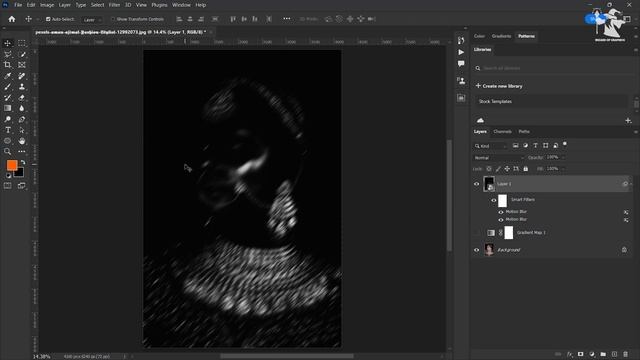The image size is (640, 360).
Task: Filter layers by type layers
Action: (536, 145)
